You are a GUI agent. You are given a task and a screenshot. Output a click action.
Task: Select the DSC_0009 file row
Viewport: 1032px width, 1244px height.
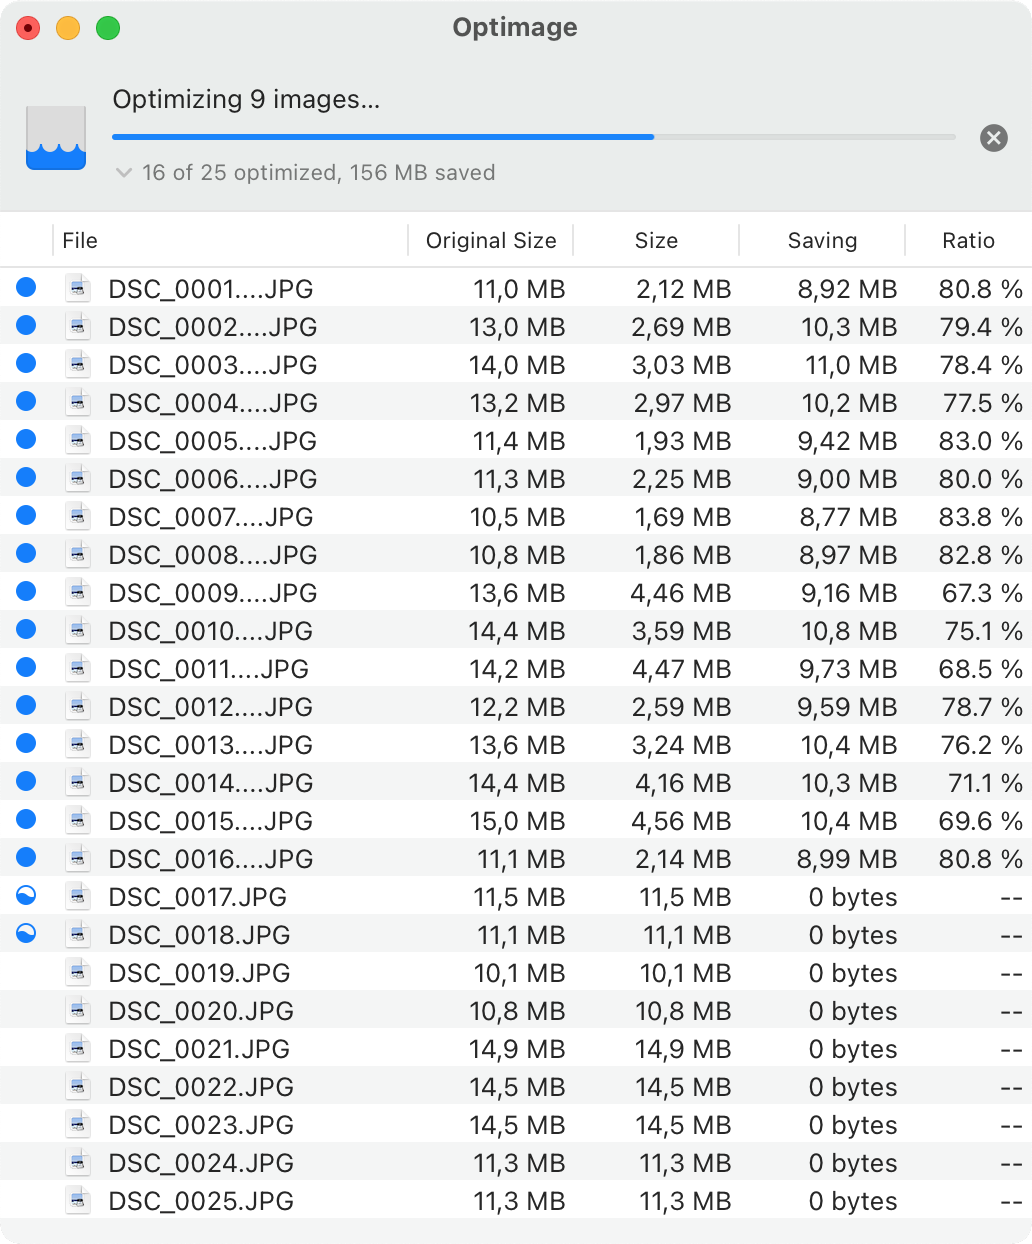click(x=212, y=593)
